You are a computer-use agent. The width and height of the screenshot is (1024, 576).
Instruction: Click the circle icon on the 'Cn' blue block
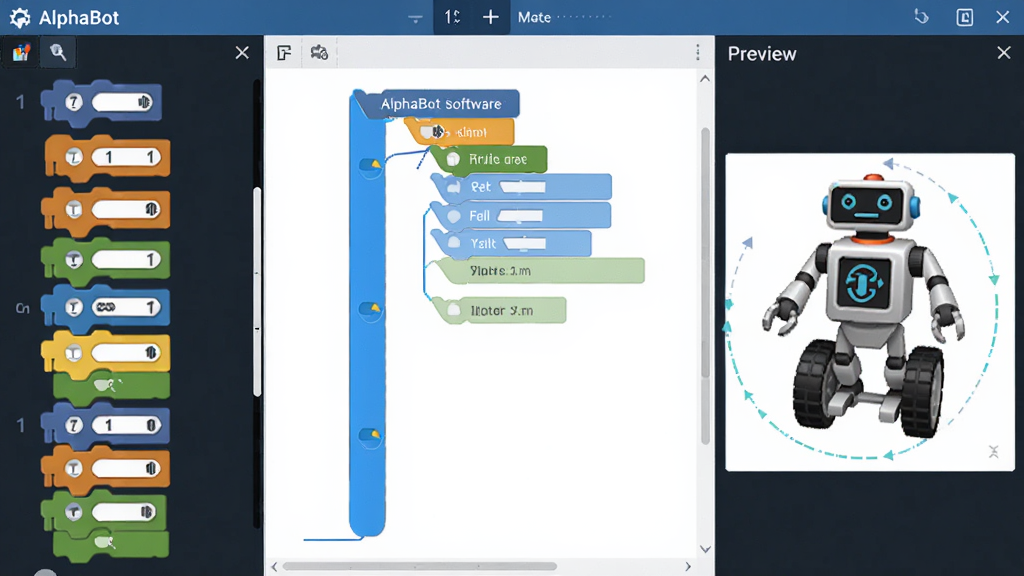click(x=74, y=307)
